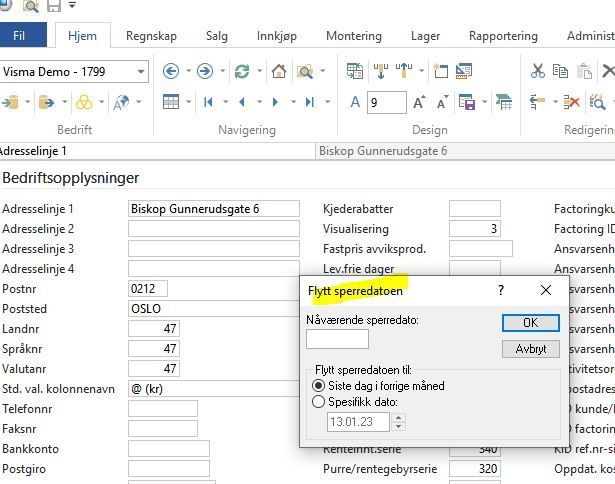Click the save disk icon in title bar
The width and height of the screenshot is (615, 484).
tap(54, 5)
